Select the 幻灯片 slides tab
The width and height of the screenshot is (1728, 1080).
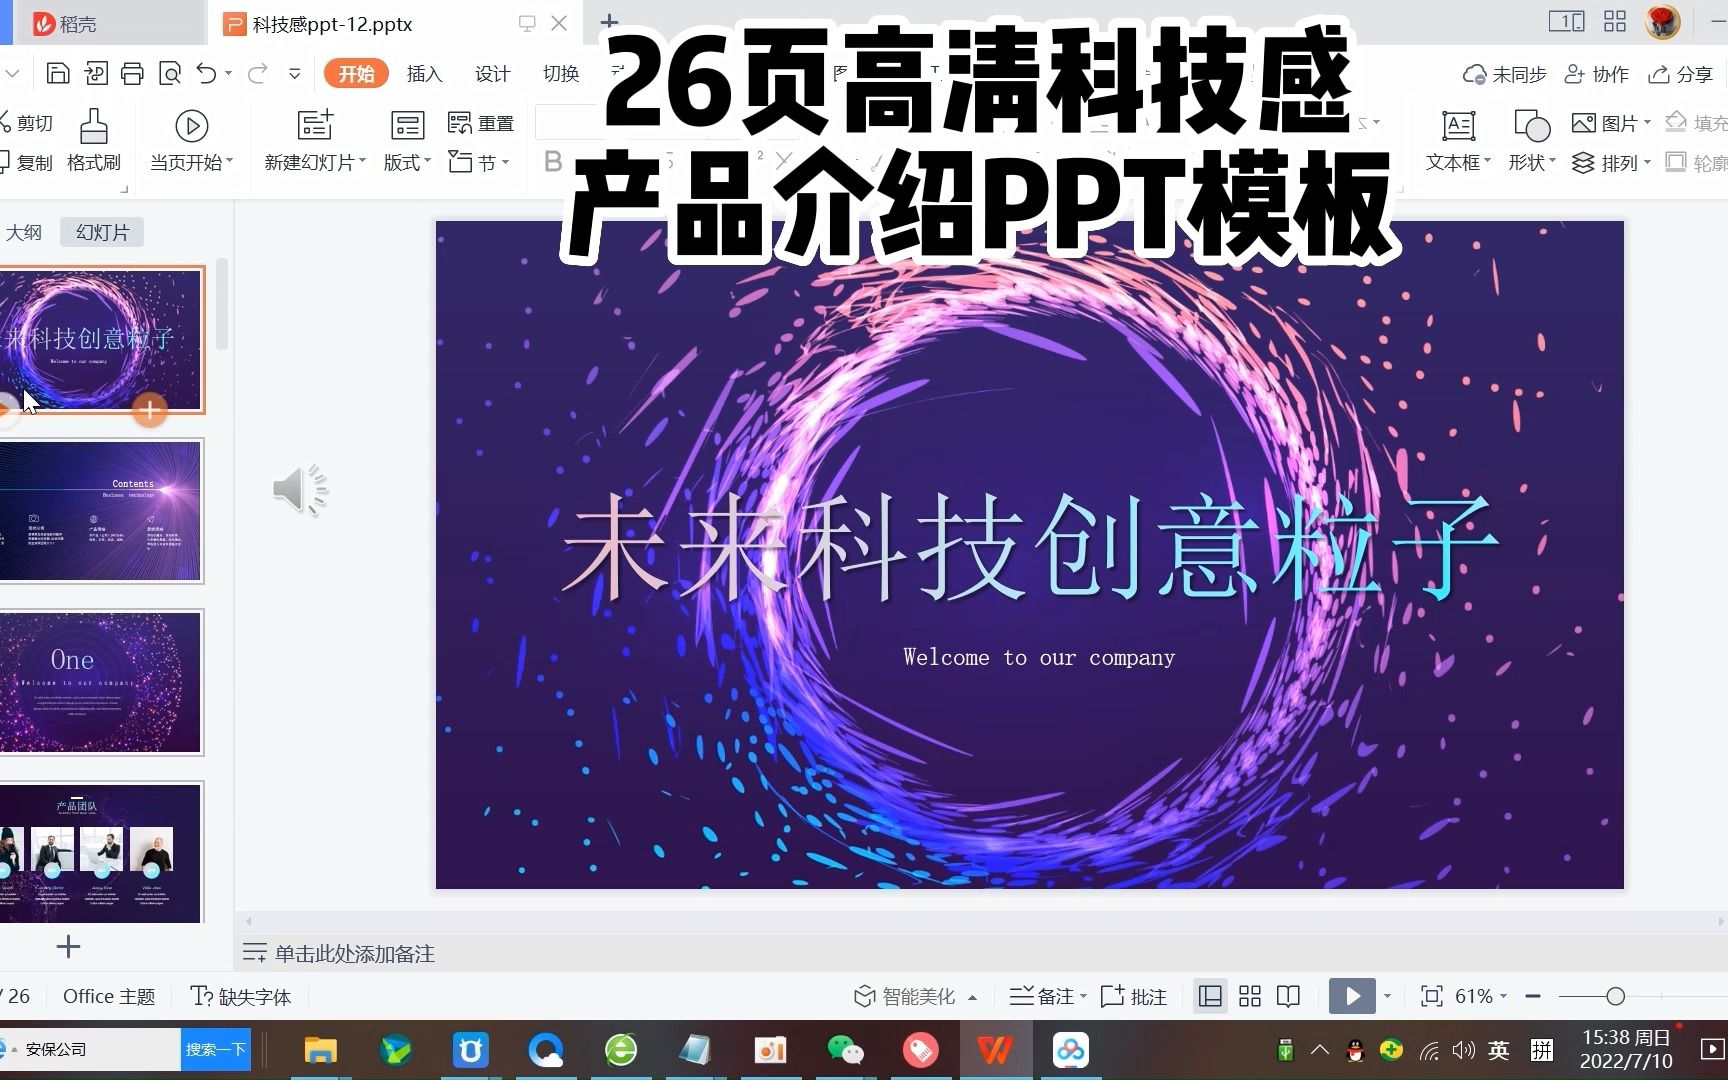click(x=102, y=232)
